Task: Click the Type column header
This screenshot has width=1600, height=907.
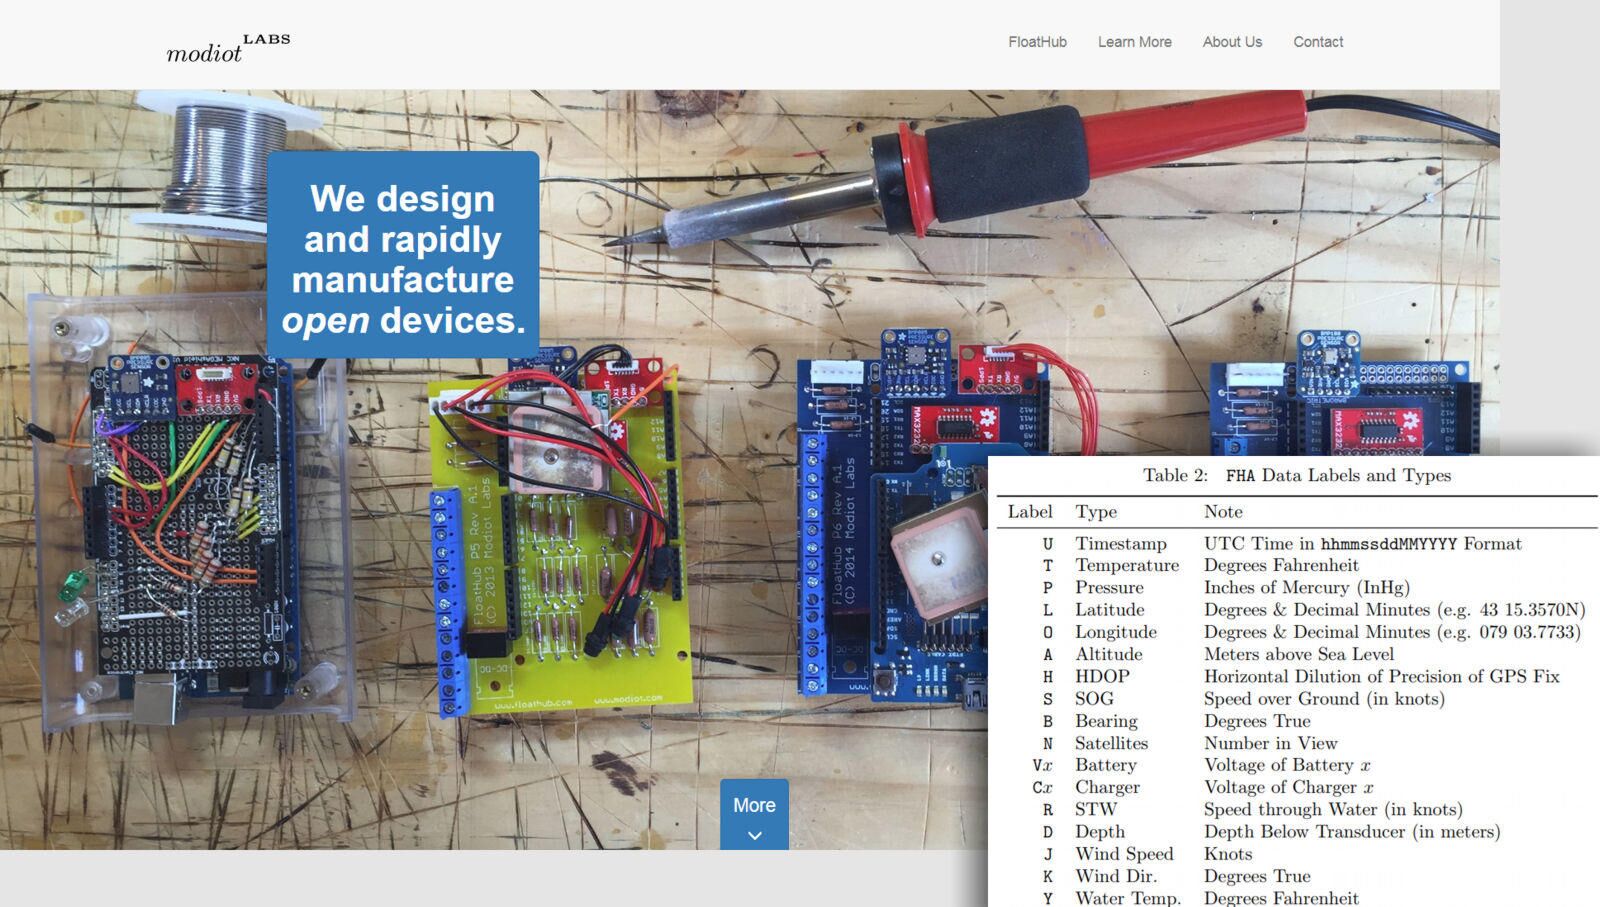Action: tap(1096, 511)
